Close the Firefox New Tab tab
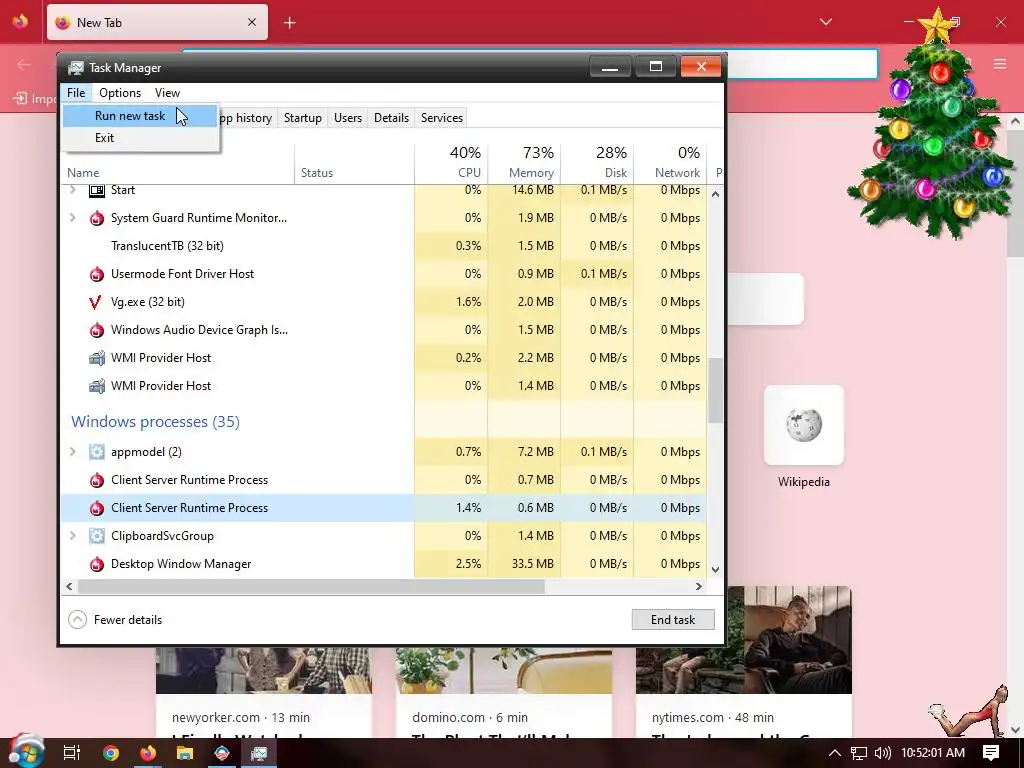Screen dimensions: 1024x768 252,22
